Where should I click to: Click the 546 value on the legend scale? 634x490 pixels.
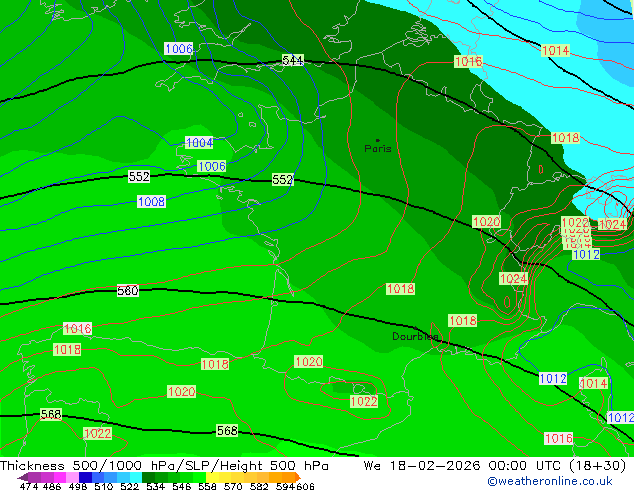pyautogui.click(x=182, y=486)
